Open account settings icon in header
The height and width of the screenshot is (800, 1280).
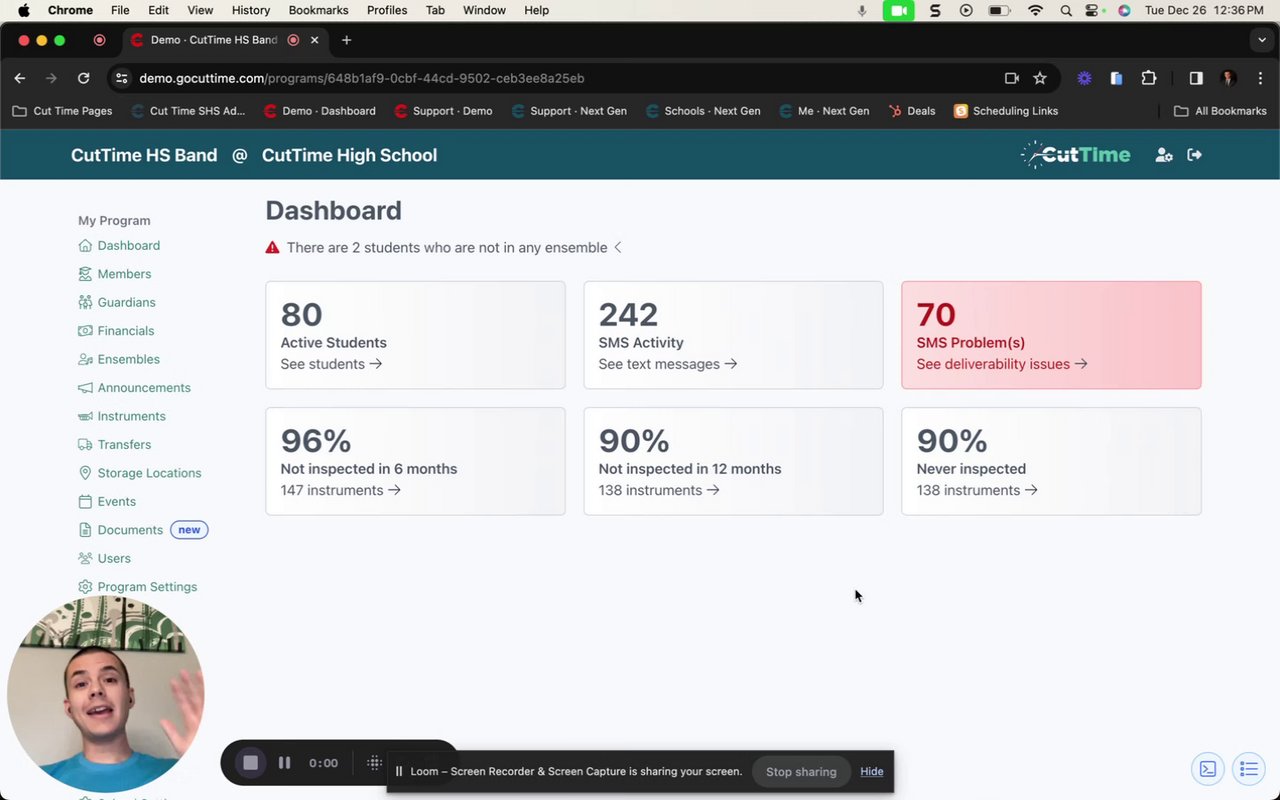tap(1164, 155)
